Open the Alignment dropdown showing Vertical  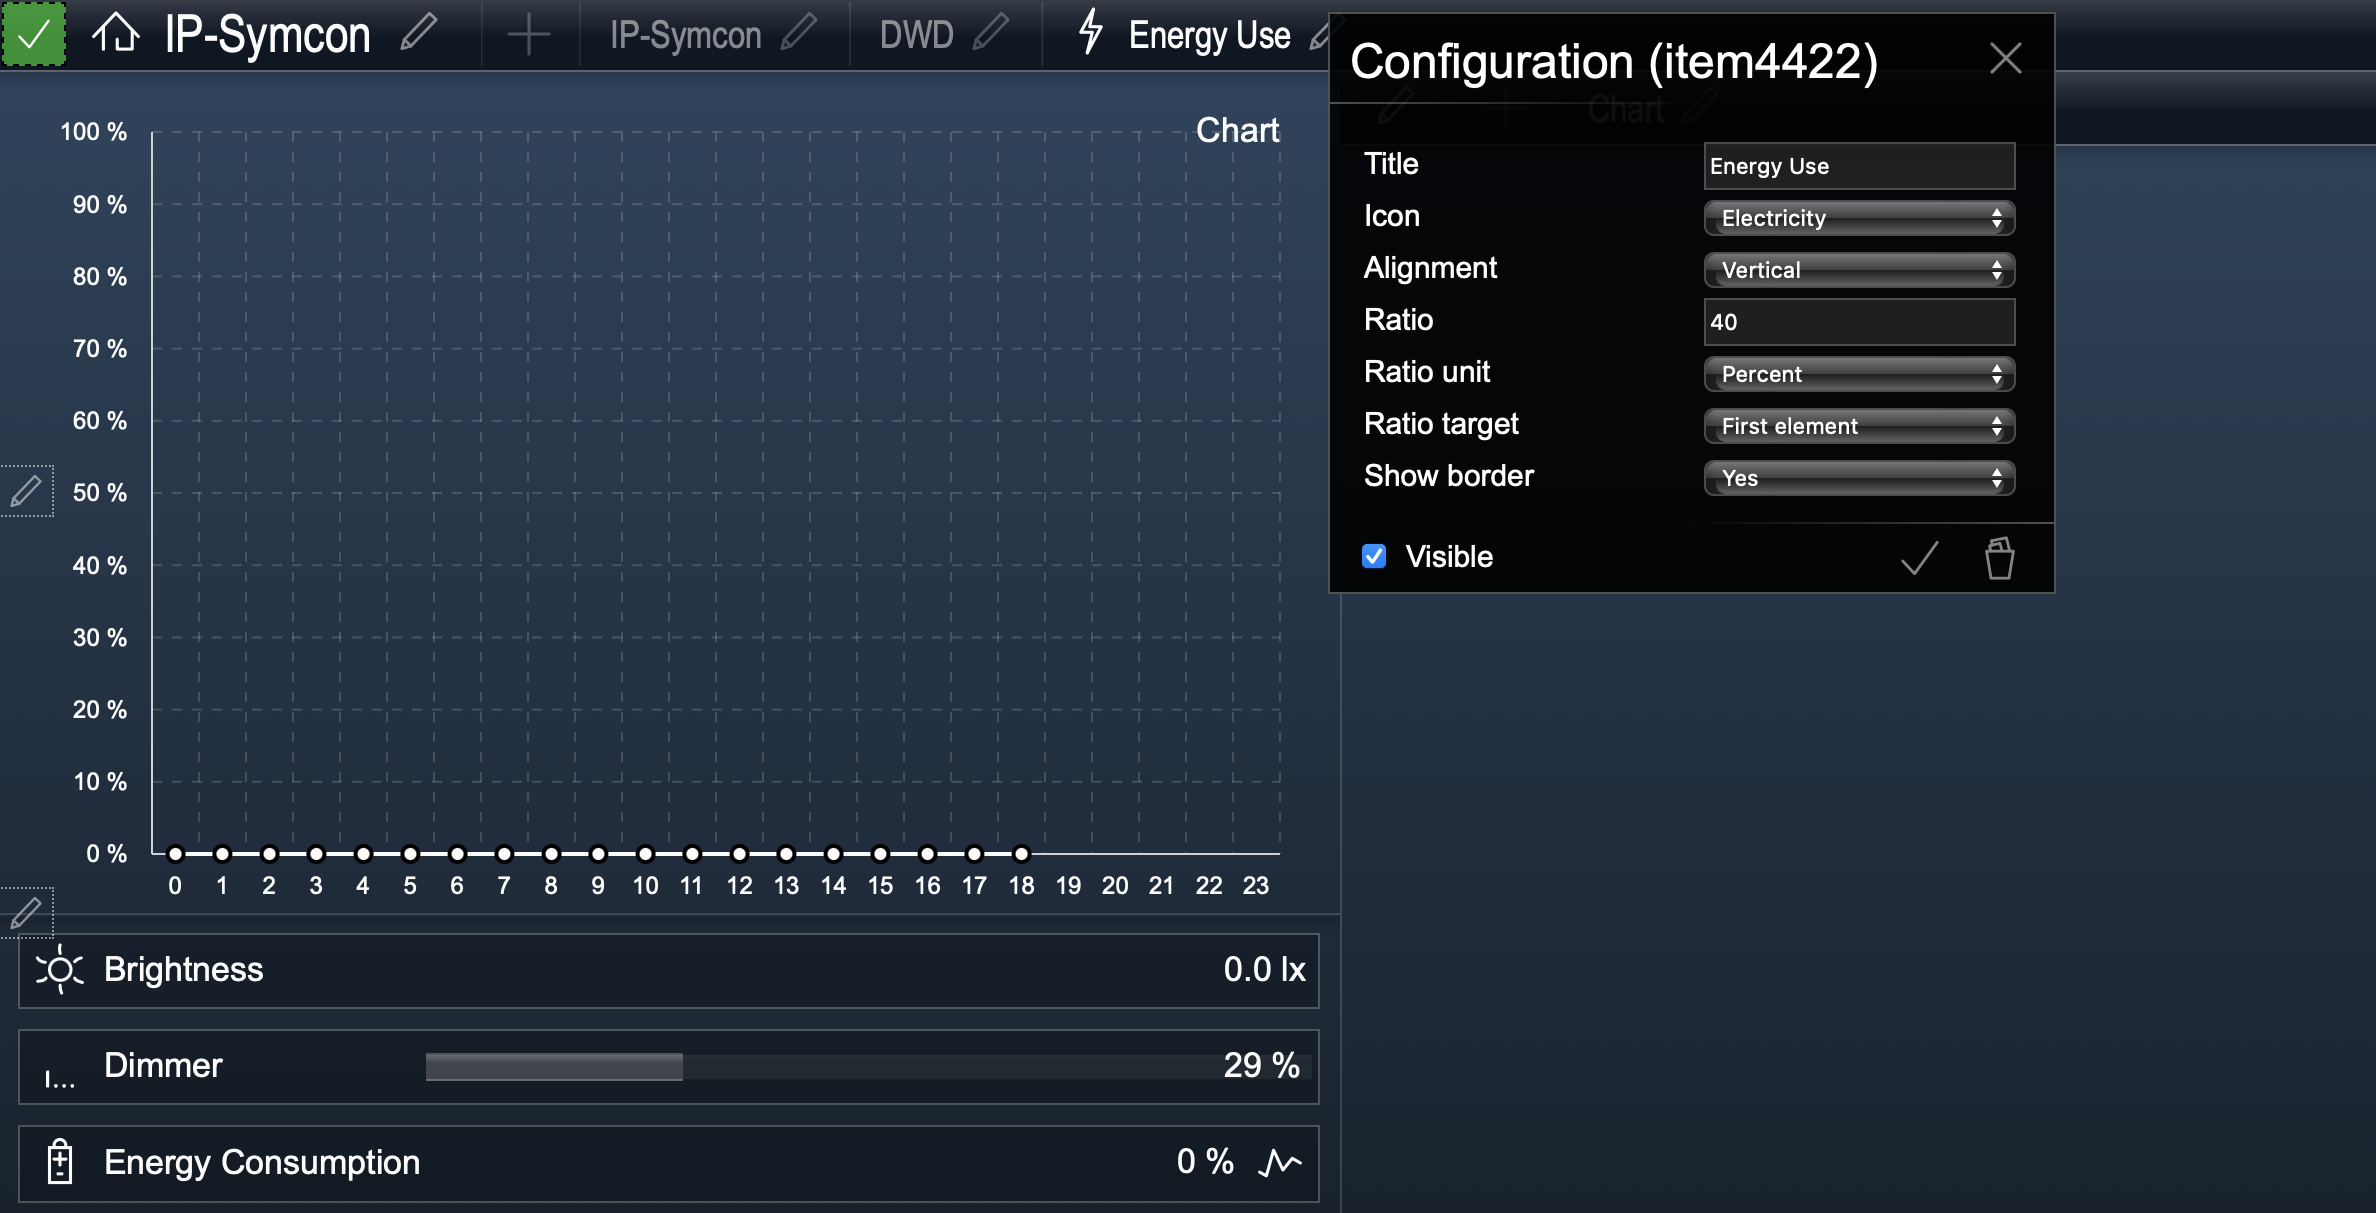point(1858,270)
